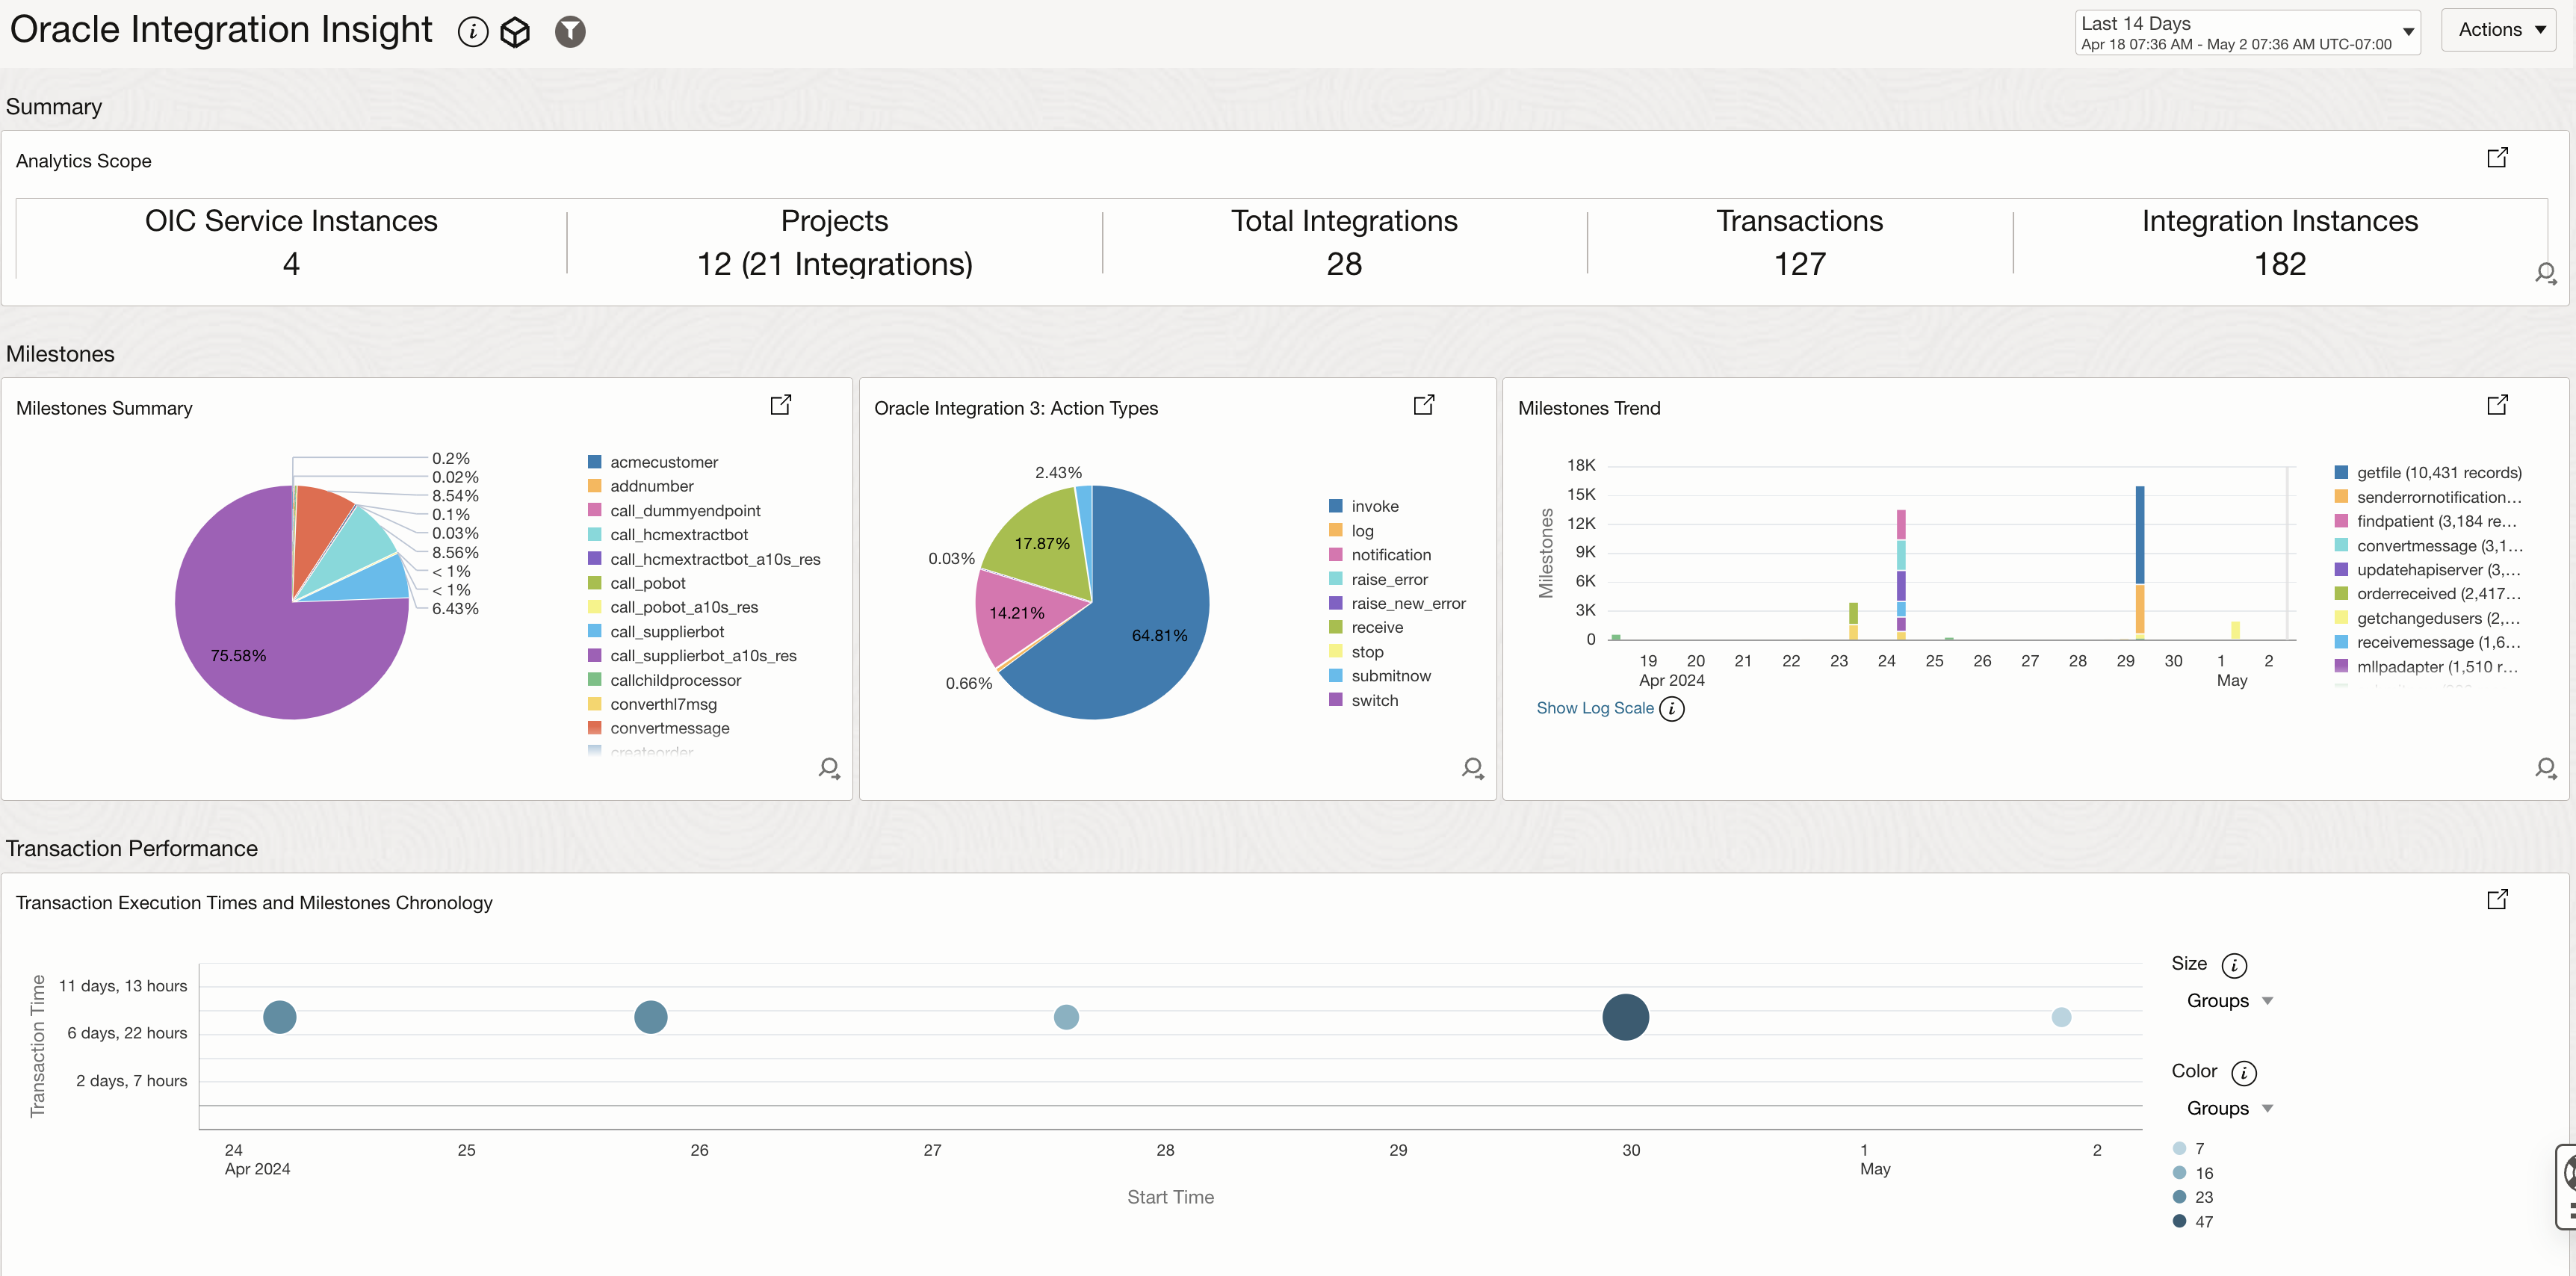Screen dimensions: 2576x1276
Task: Open Analytics Scope in new window icon
Action: pyautogui.click(x=2497, y=158)
